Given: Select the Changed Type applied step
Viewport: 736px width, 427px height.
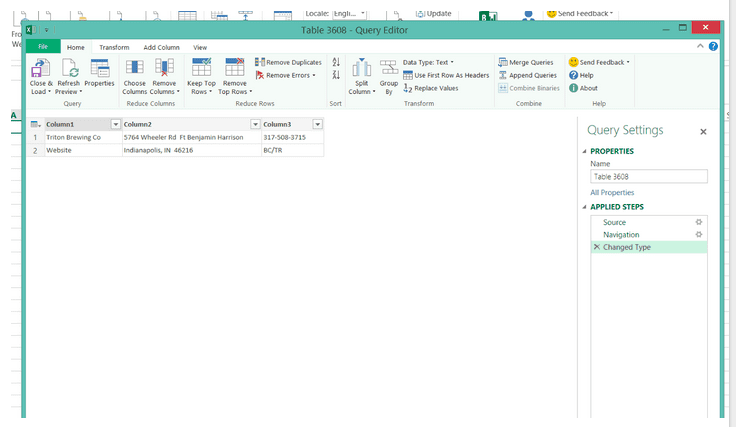Looking at the screenshot, I should (x=649, y=247).
